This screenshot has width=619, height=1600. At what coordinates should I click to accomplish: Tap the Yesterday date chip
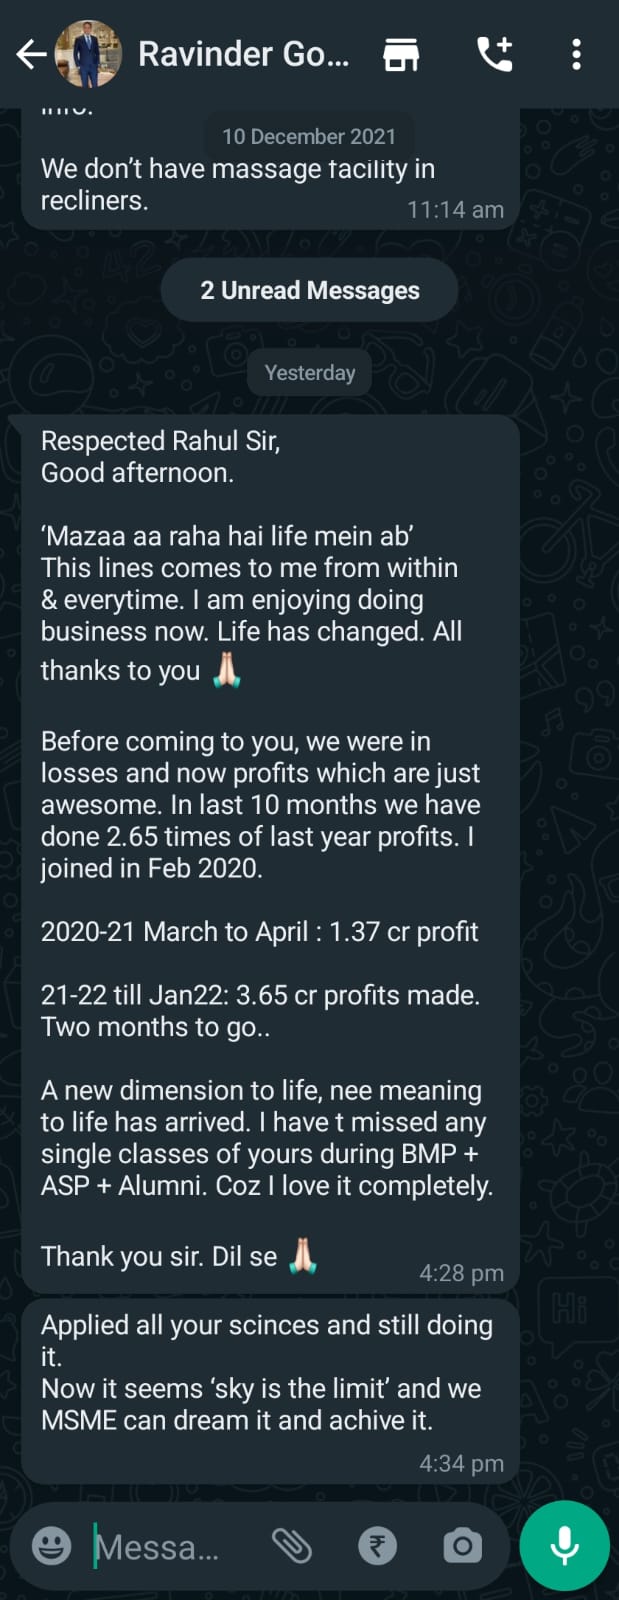pyautogui.click(x=309, y=373)
